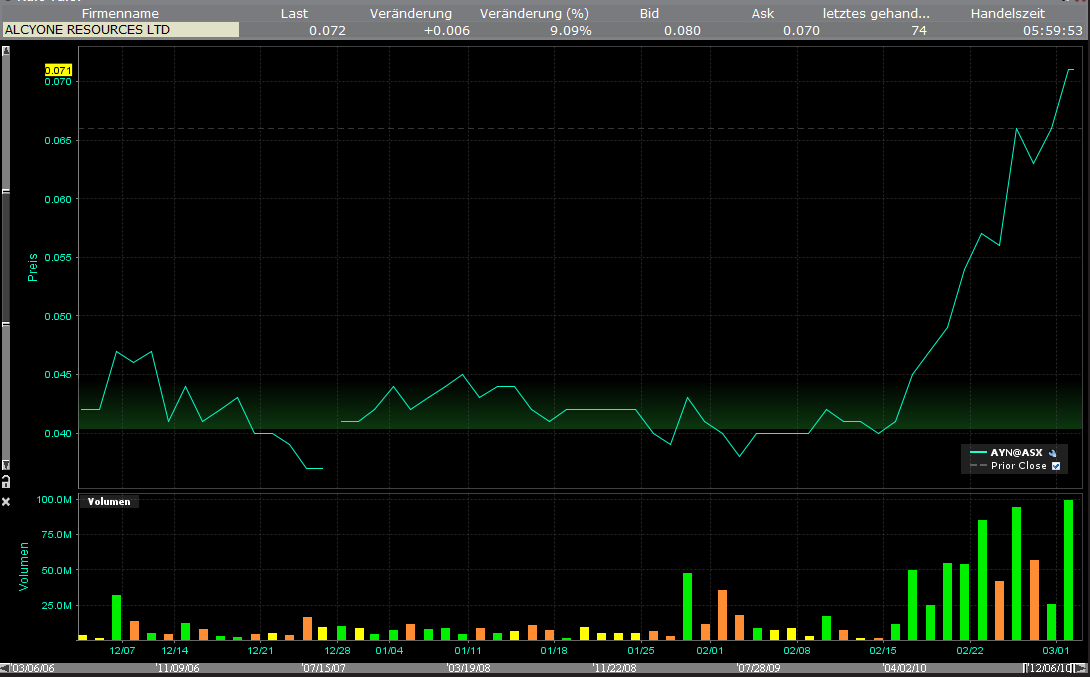The image size is (1090, 677).
Task: Click the down arrow on vertical price scroller
Action: pos(6,465)
